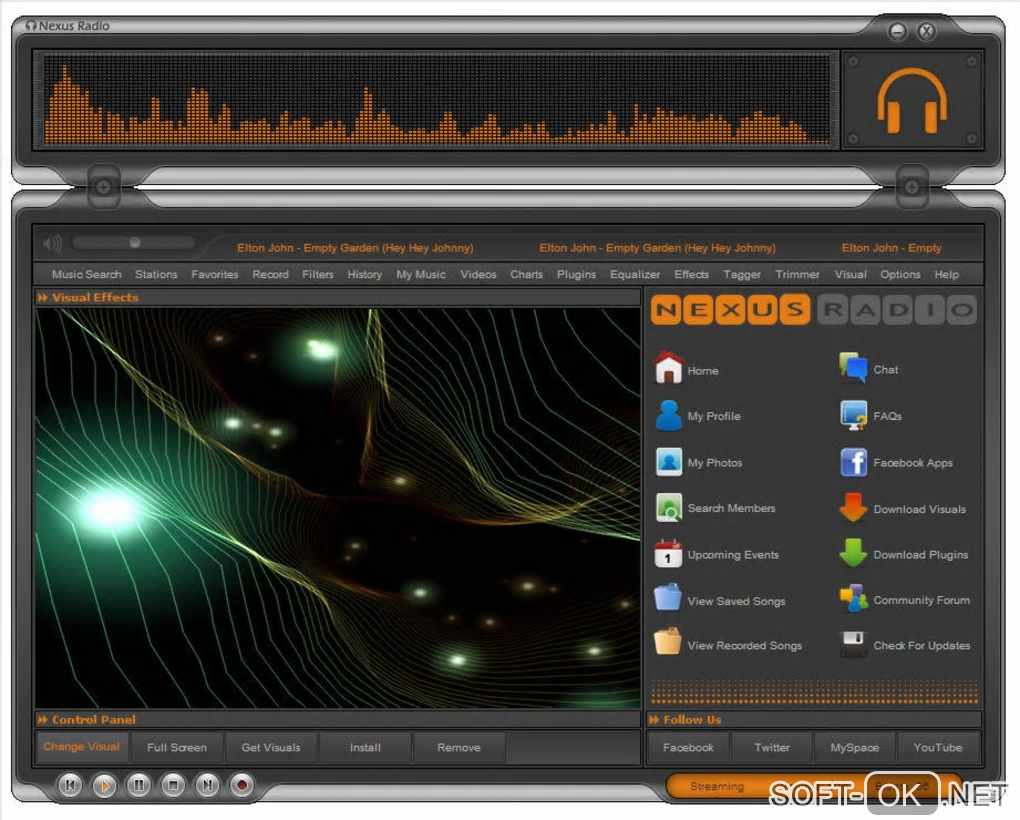Mute audio with the speaker icon
Viewport: 1020px width, 820px height.
(52, 243)
